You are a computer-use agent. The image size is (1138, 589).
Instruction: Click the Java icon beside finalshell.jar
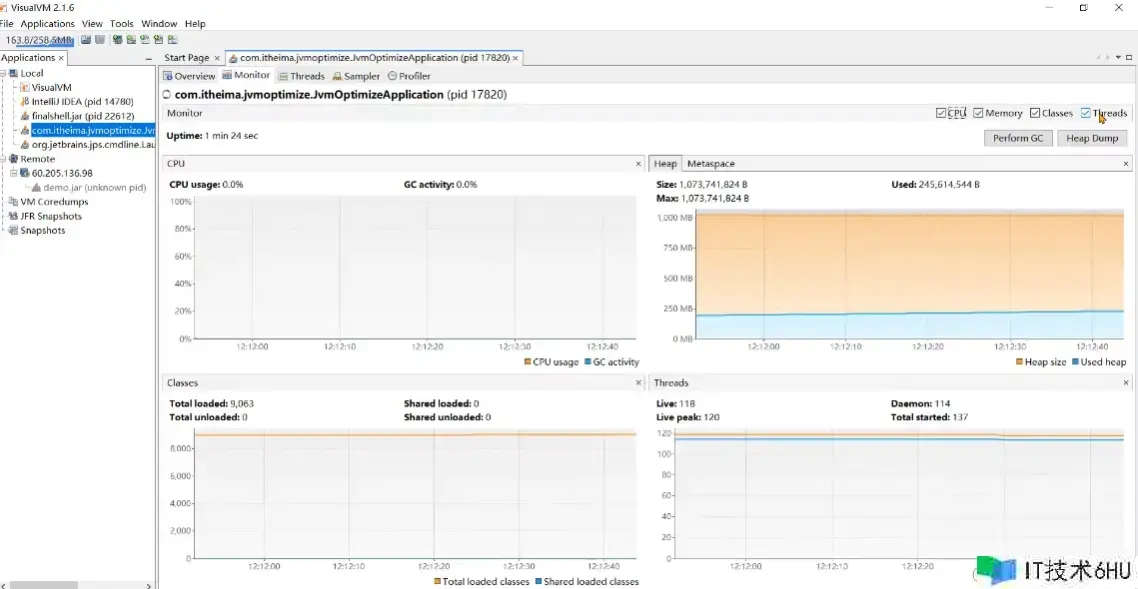(x=25, y=116)
